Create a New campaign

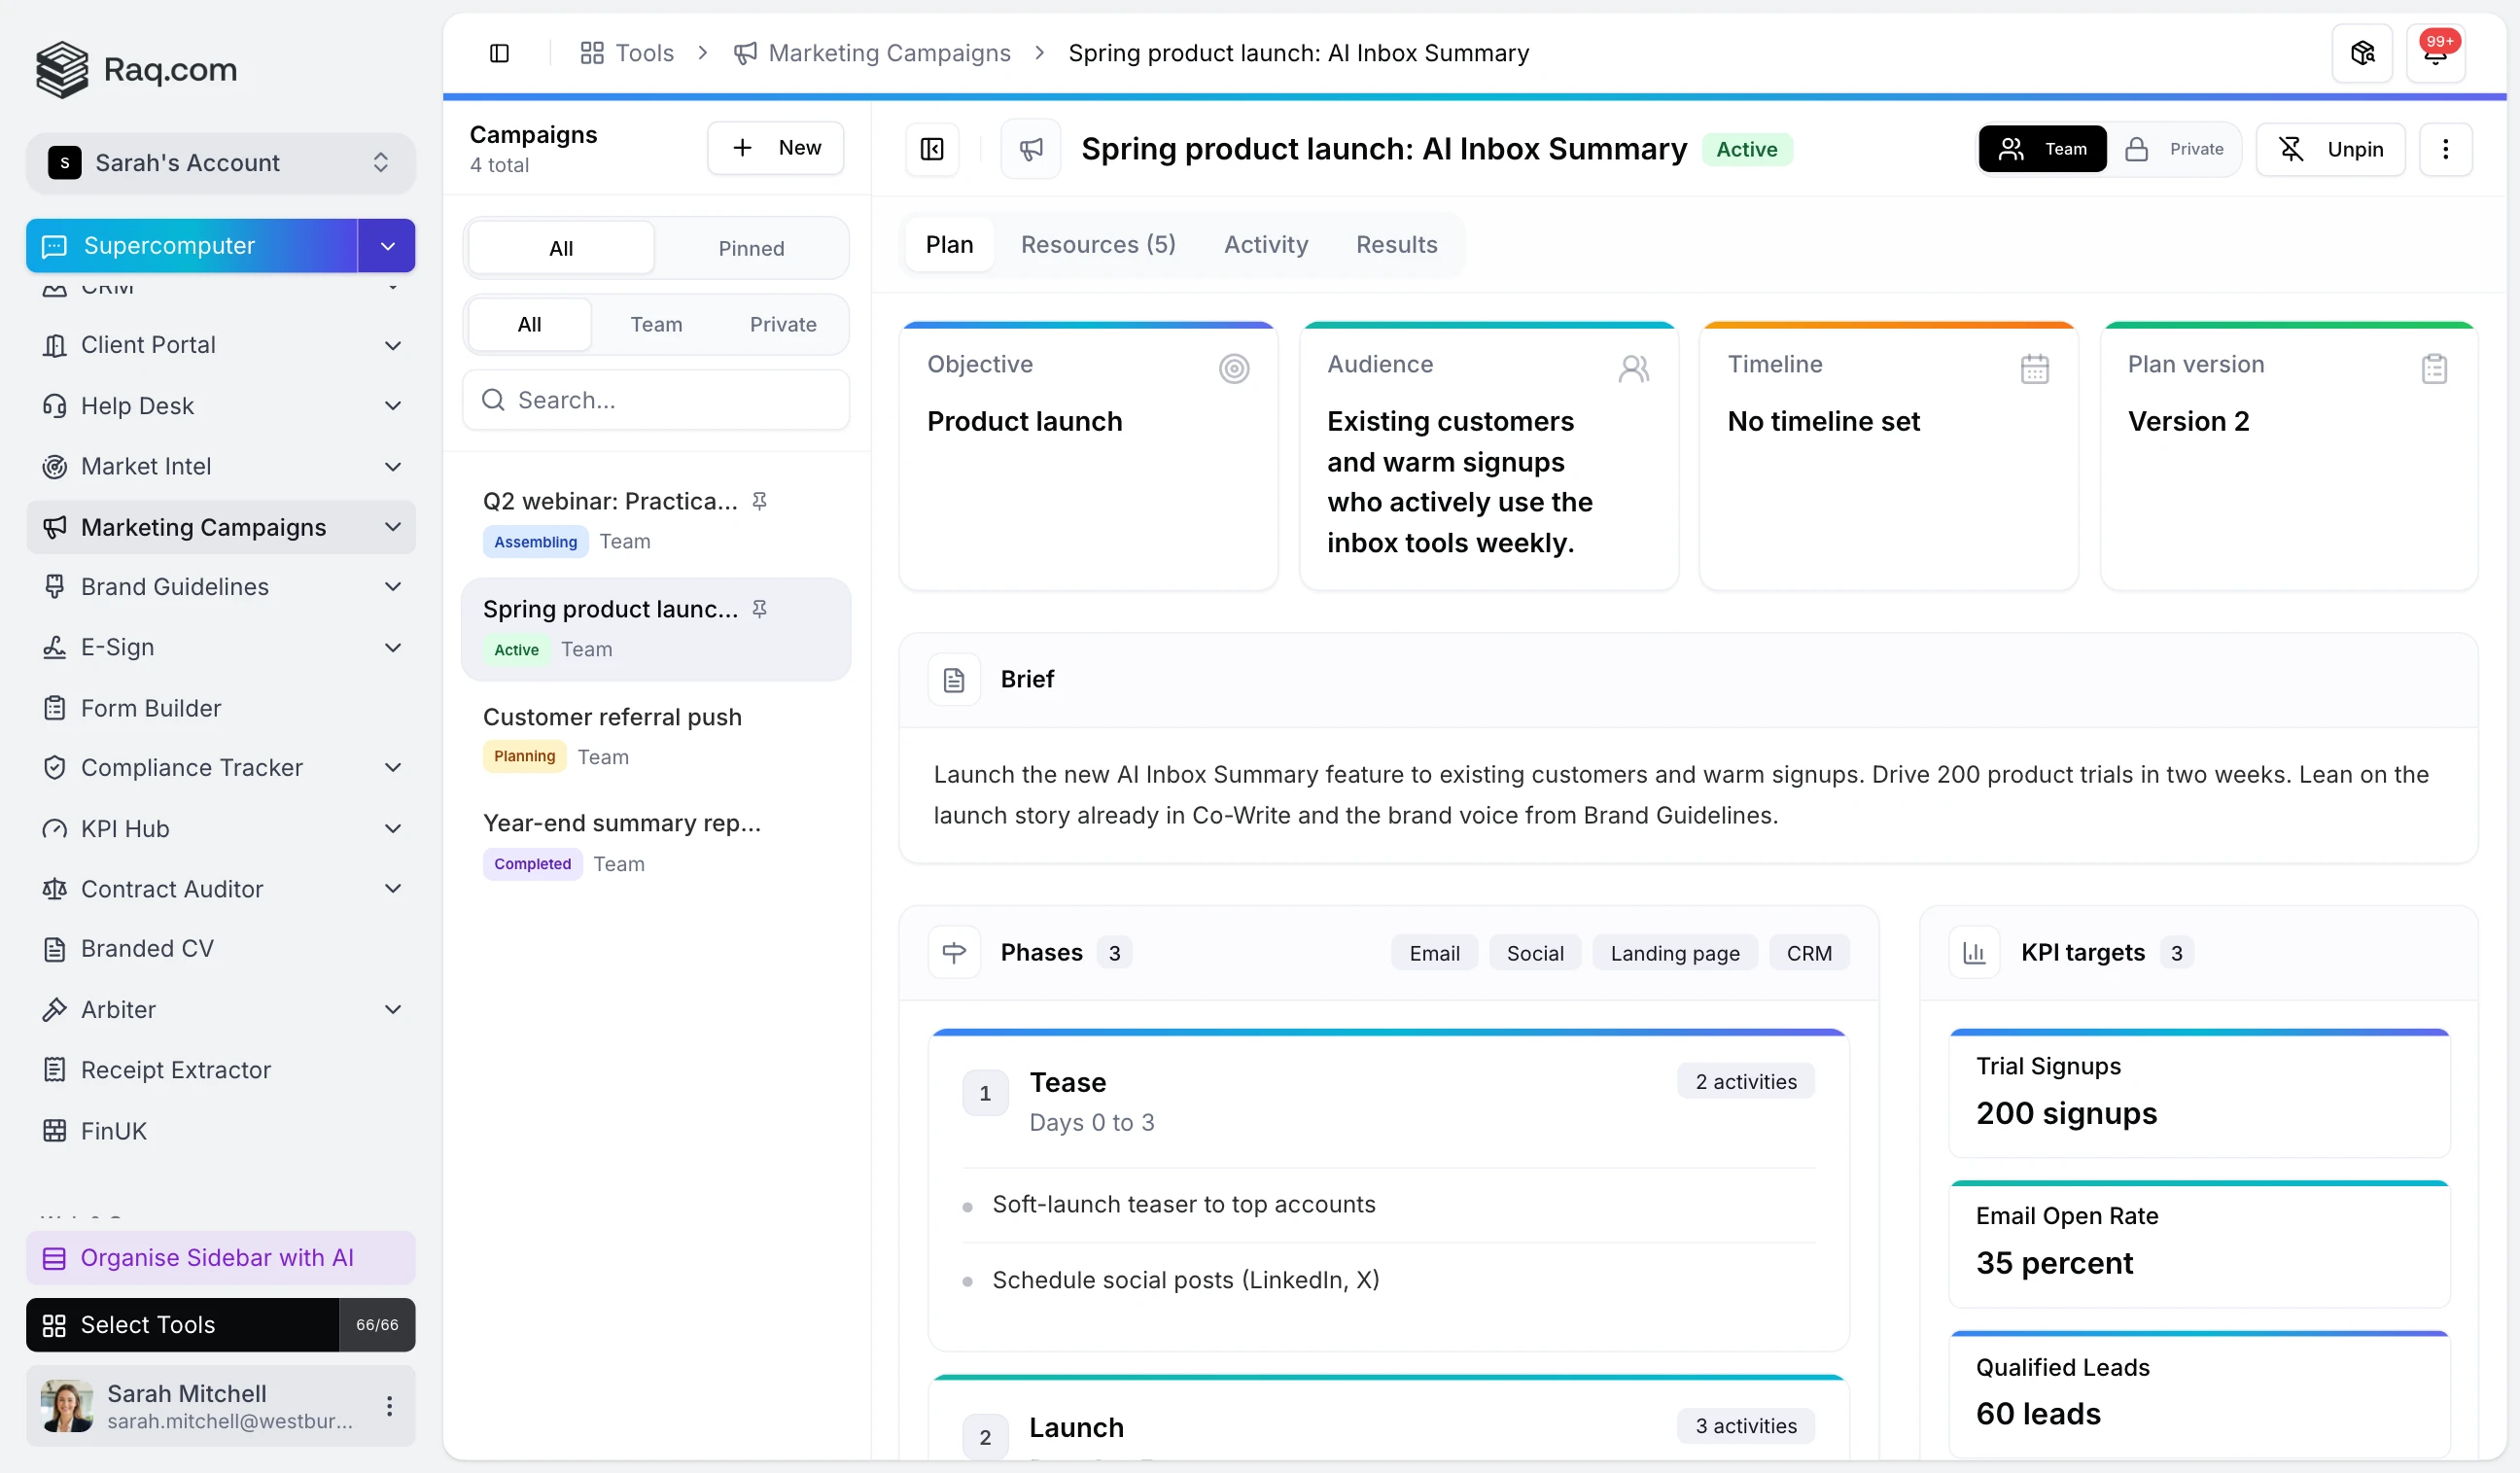pos(775,148)
